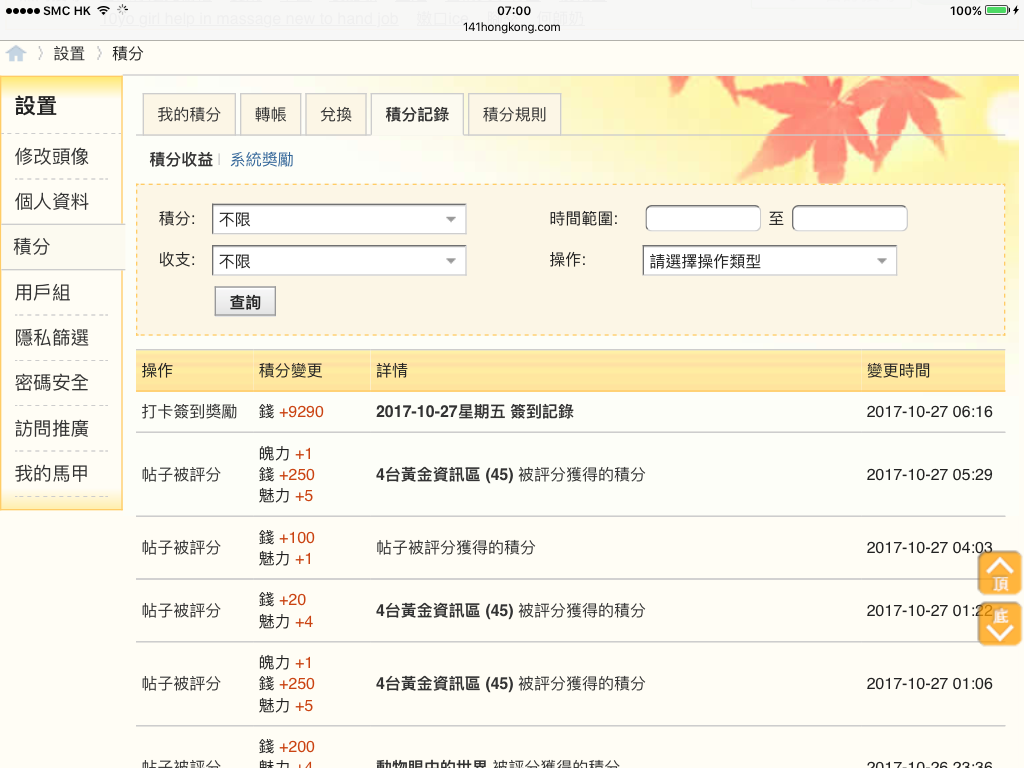1024x768 pixels.
Task: Switch to the 我的積分 tab
Action: (x=189, y=115)
